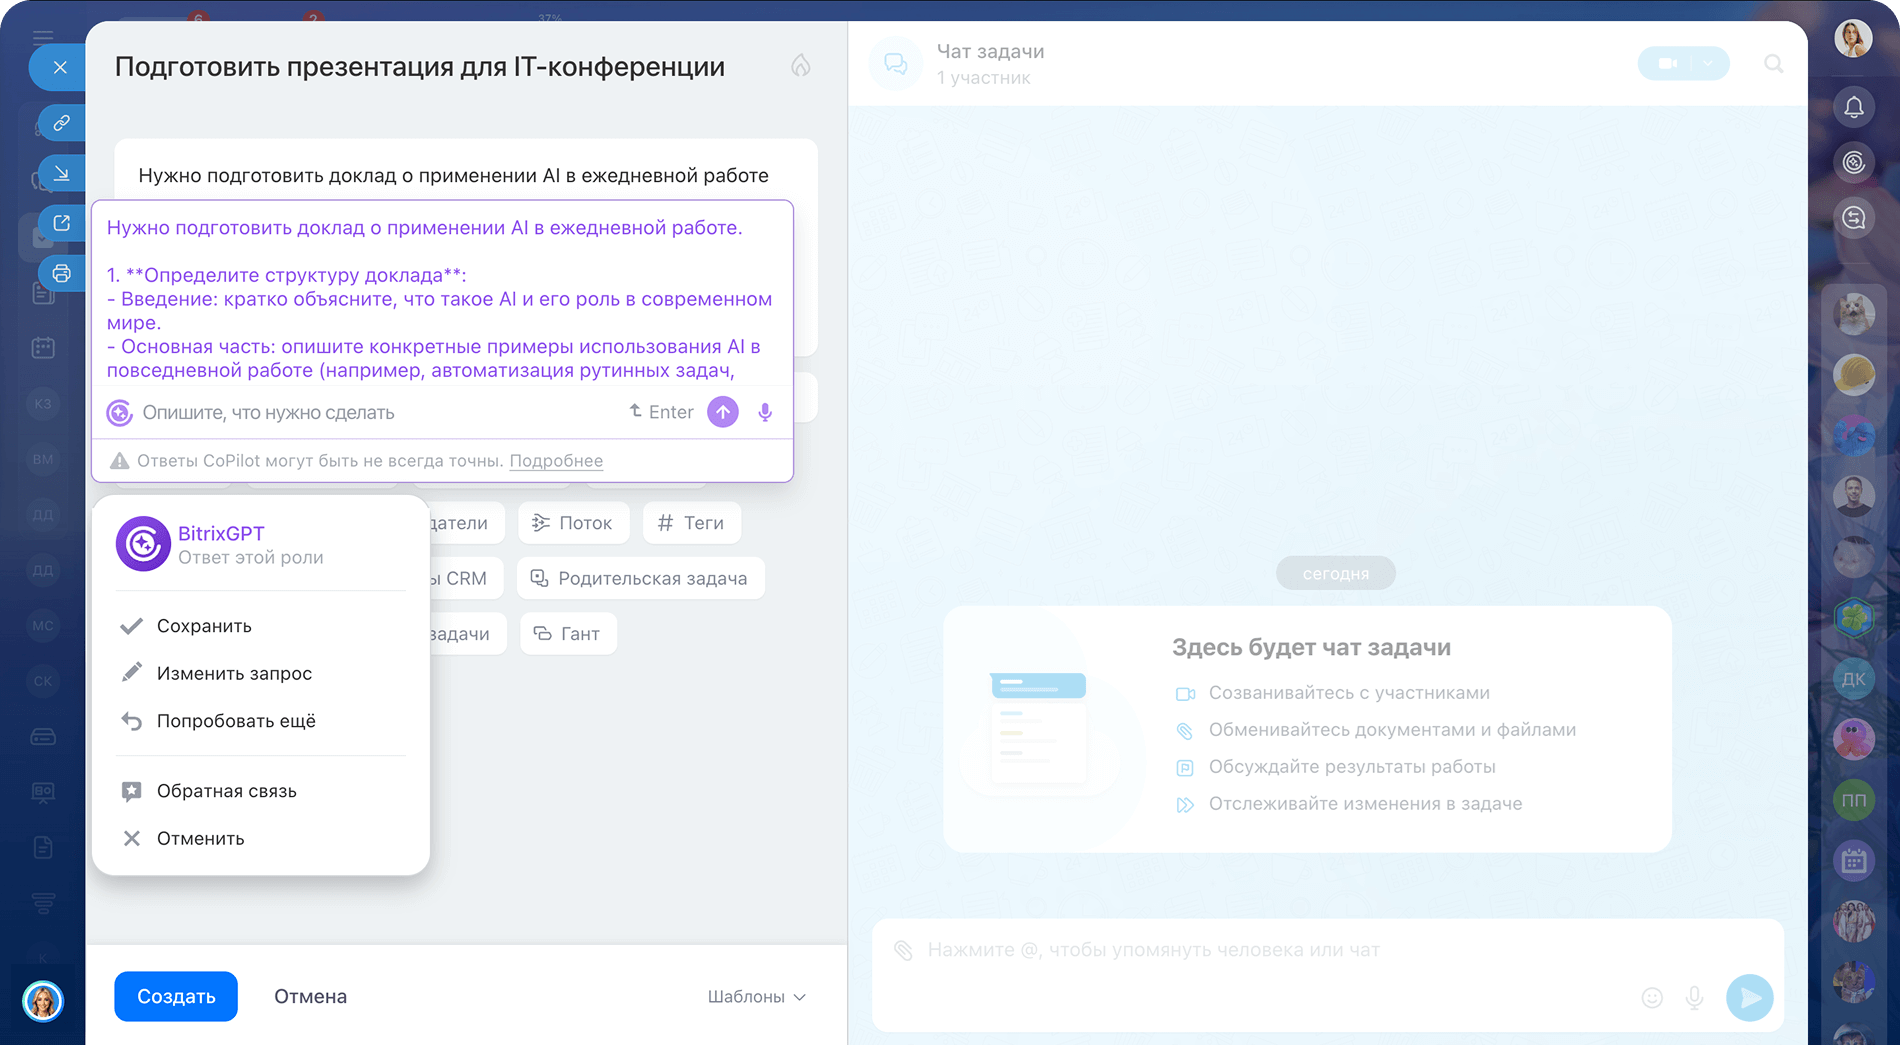Click the Теги chip

[691, 523]
